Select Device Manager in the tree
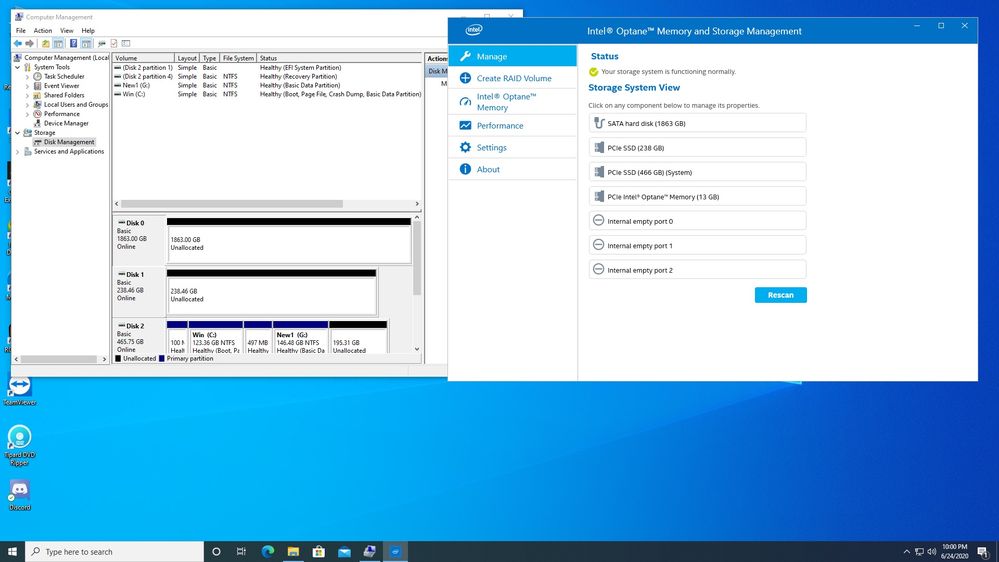Screen dimensions: 999x562 coord(66,123)
